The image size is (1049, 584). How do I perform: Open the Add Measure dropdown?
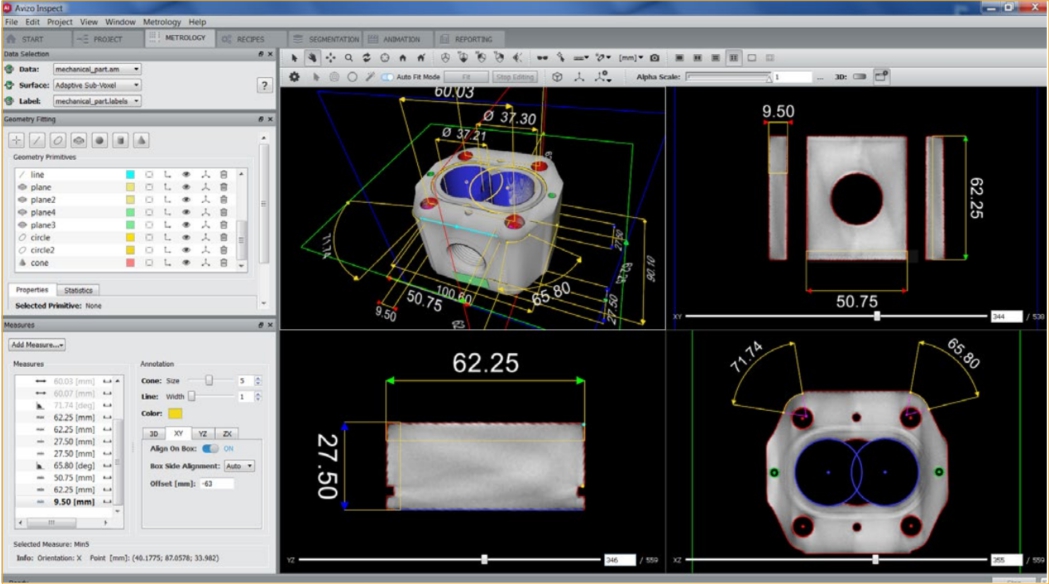pyautogui.click(x=37, y=344)
